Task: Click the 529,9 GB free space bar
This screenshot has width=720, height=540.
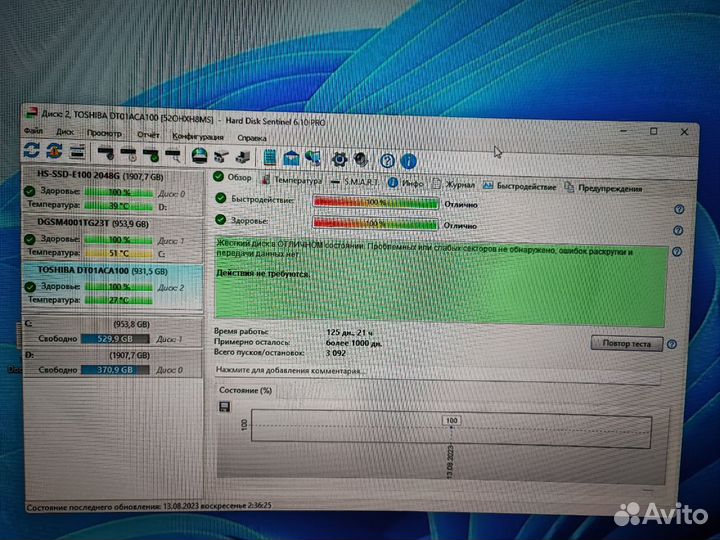Action: coord(115,339)
